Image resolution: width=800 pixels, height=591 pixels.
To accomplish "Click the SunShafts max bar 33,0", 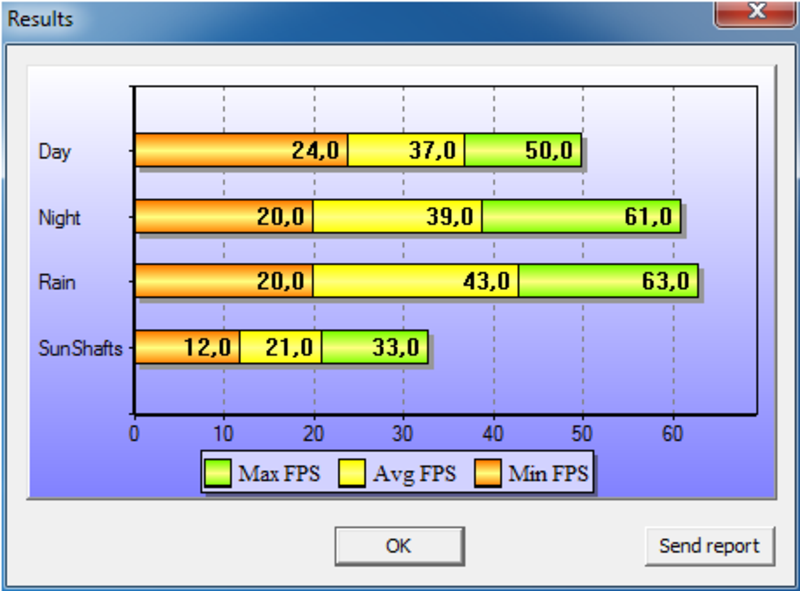I will tap(375, 347).
